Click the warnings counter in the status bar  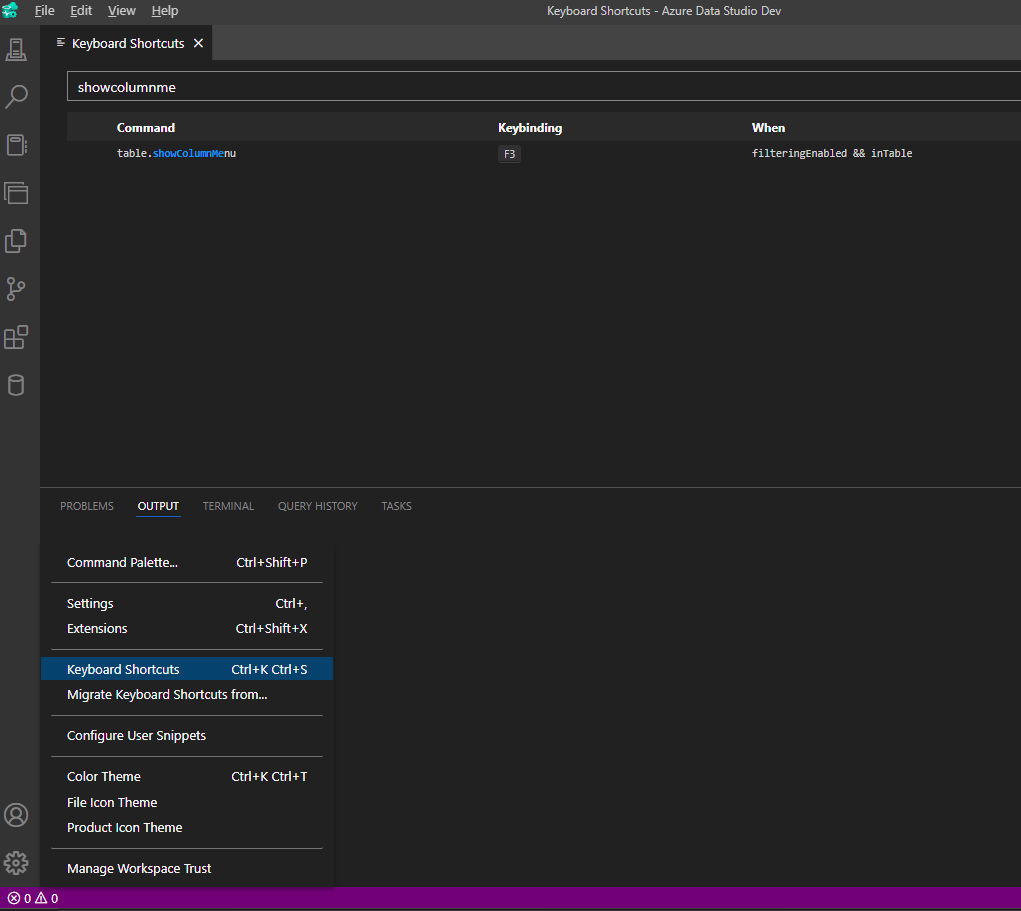coord(40,898)
